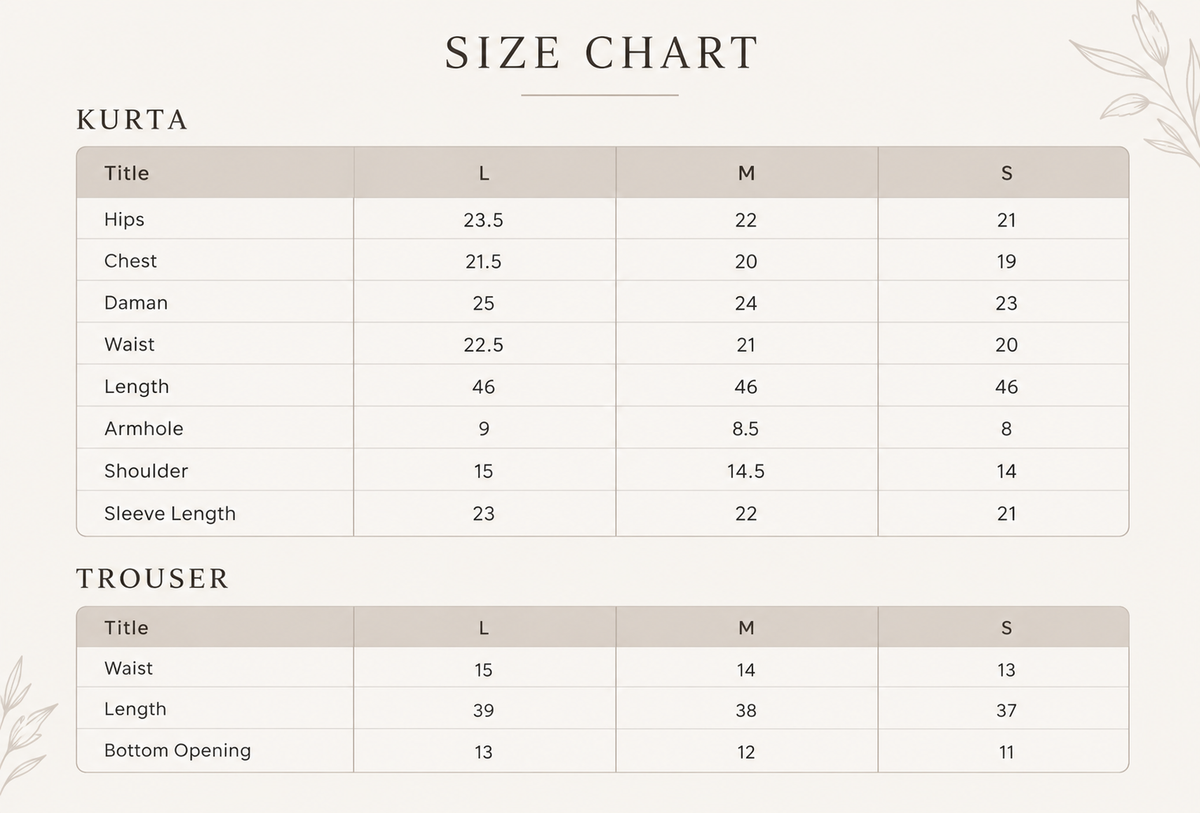Screen dimensions: 1200x813
Task: Select the Sleeve Length row label
Action: tap(170, 514)
